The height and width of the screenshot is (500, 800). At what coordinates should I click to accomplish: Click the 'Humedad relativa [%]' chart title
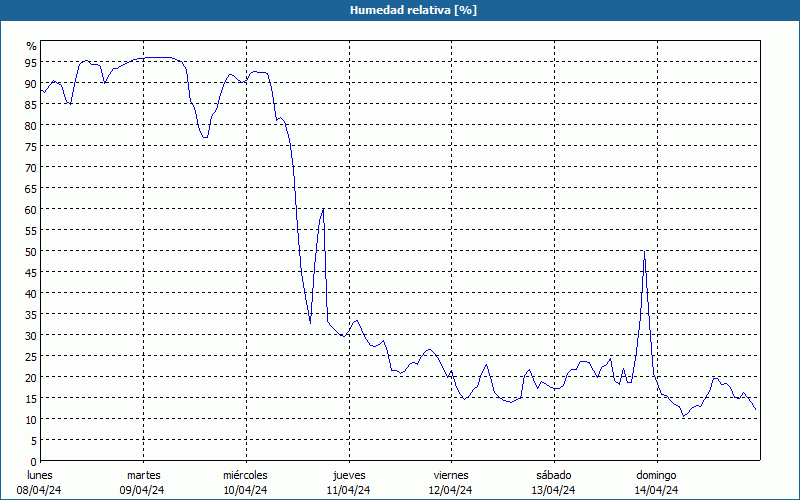tap(413, 10)
